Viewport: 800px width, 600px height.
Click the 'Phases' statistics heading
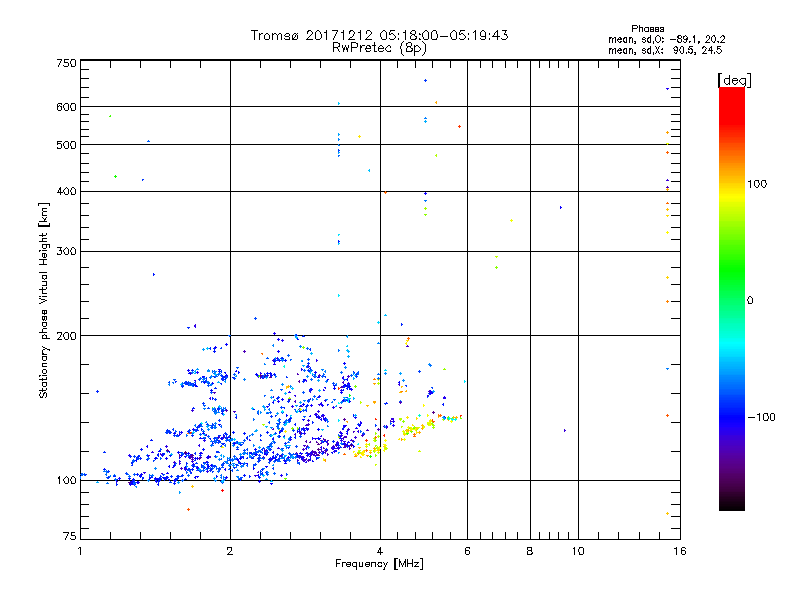click(647, 29)
